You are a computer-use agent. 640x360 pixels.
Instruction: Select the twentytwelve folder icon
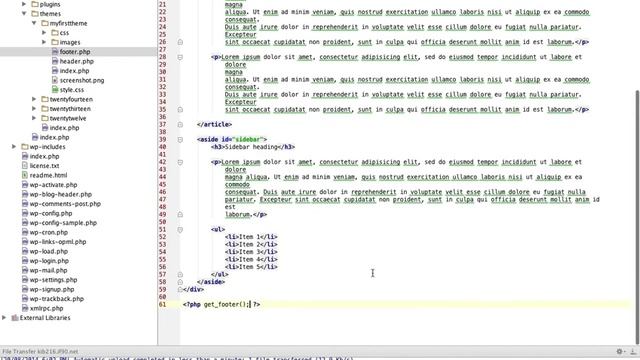coord(45,118)
